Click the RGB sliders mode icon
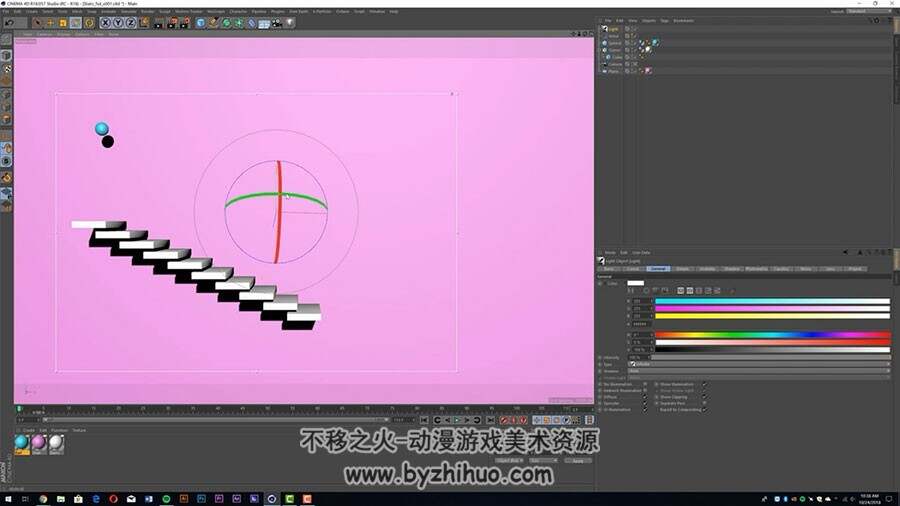Image resolution: width=900 pixels, height=506 pixels. pyautogui.click(x=681, y=291)
